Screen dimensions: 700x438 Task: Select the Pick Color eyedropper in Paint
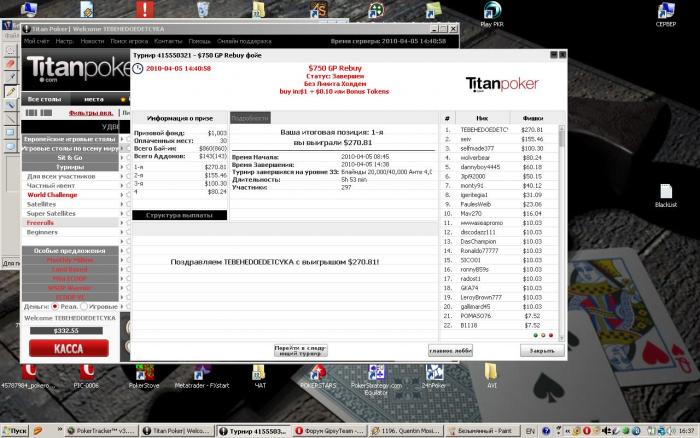[x=10, y=77]
